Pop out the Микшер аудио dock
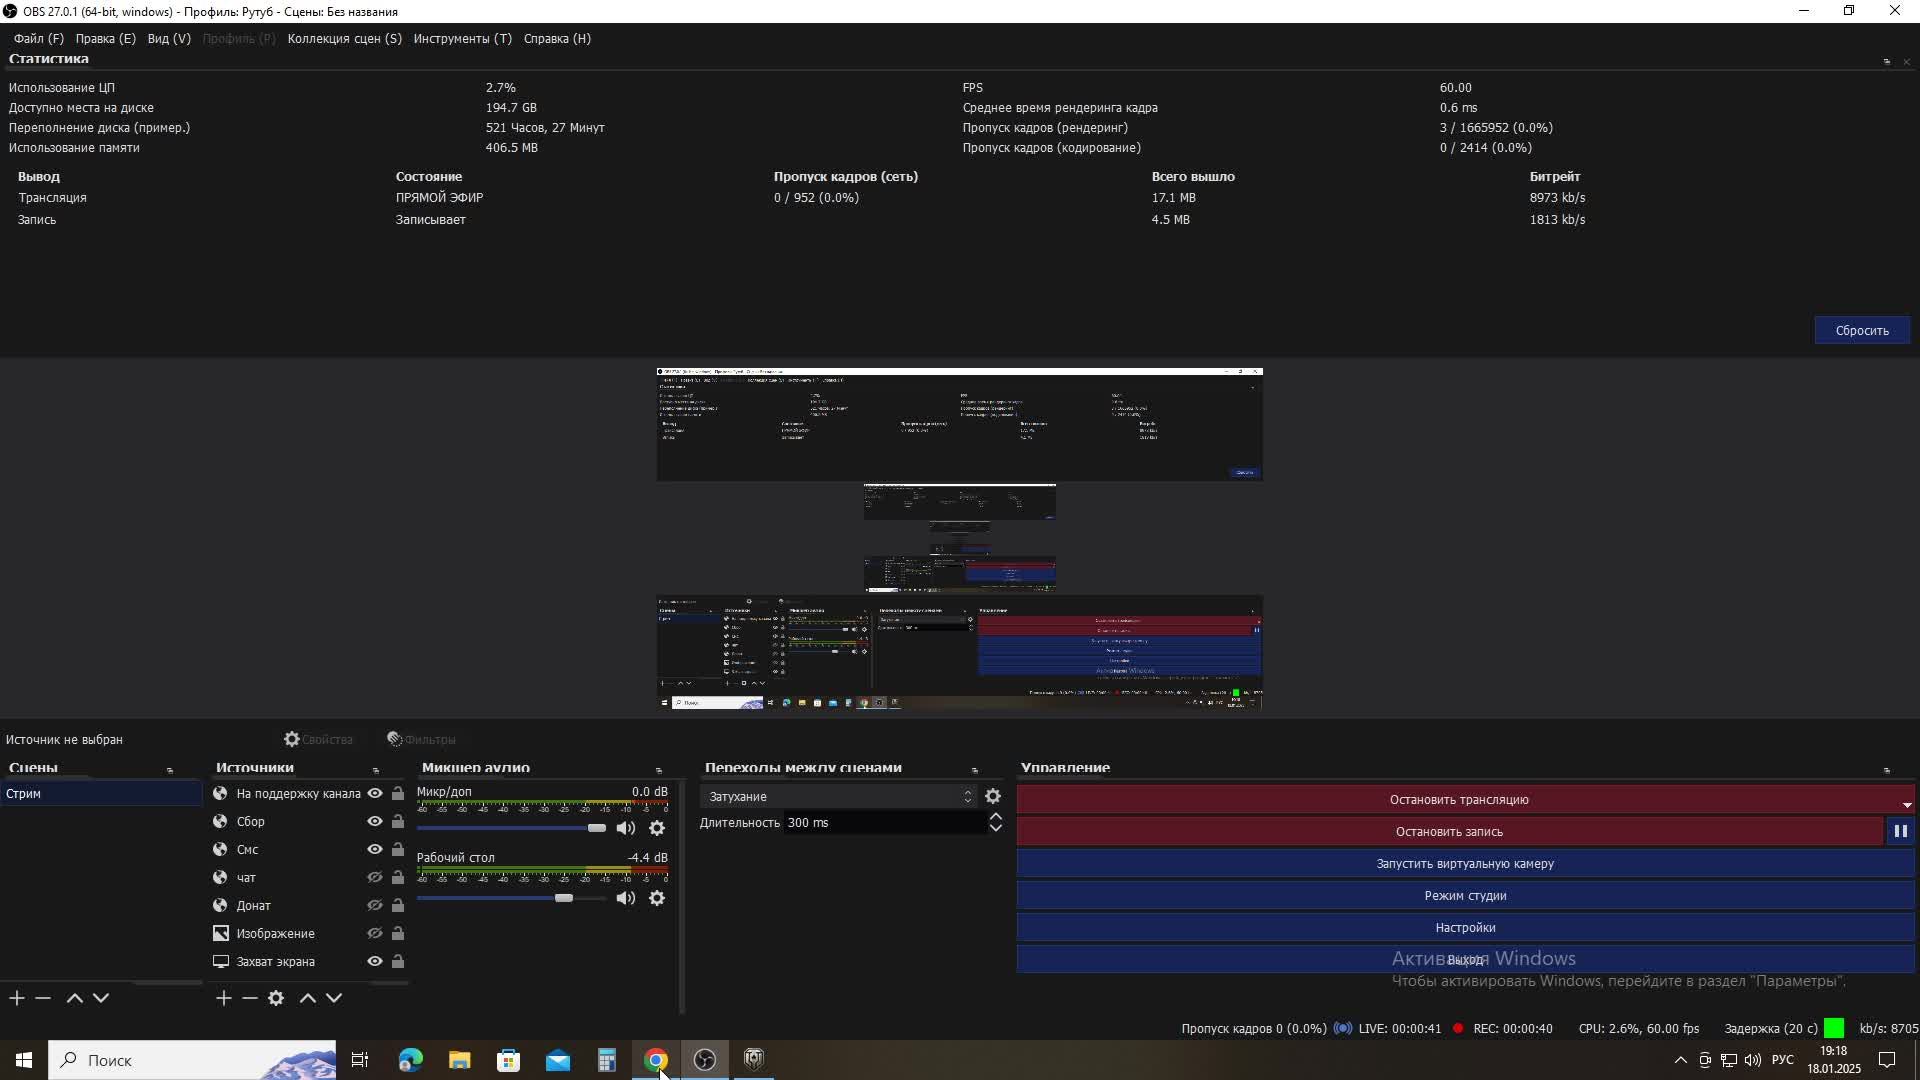Viewport: 1920px width, 1080px height. point(659,771)
